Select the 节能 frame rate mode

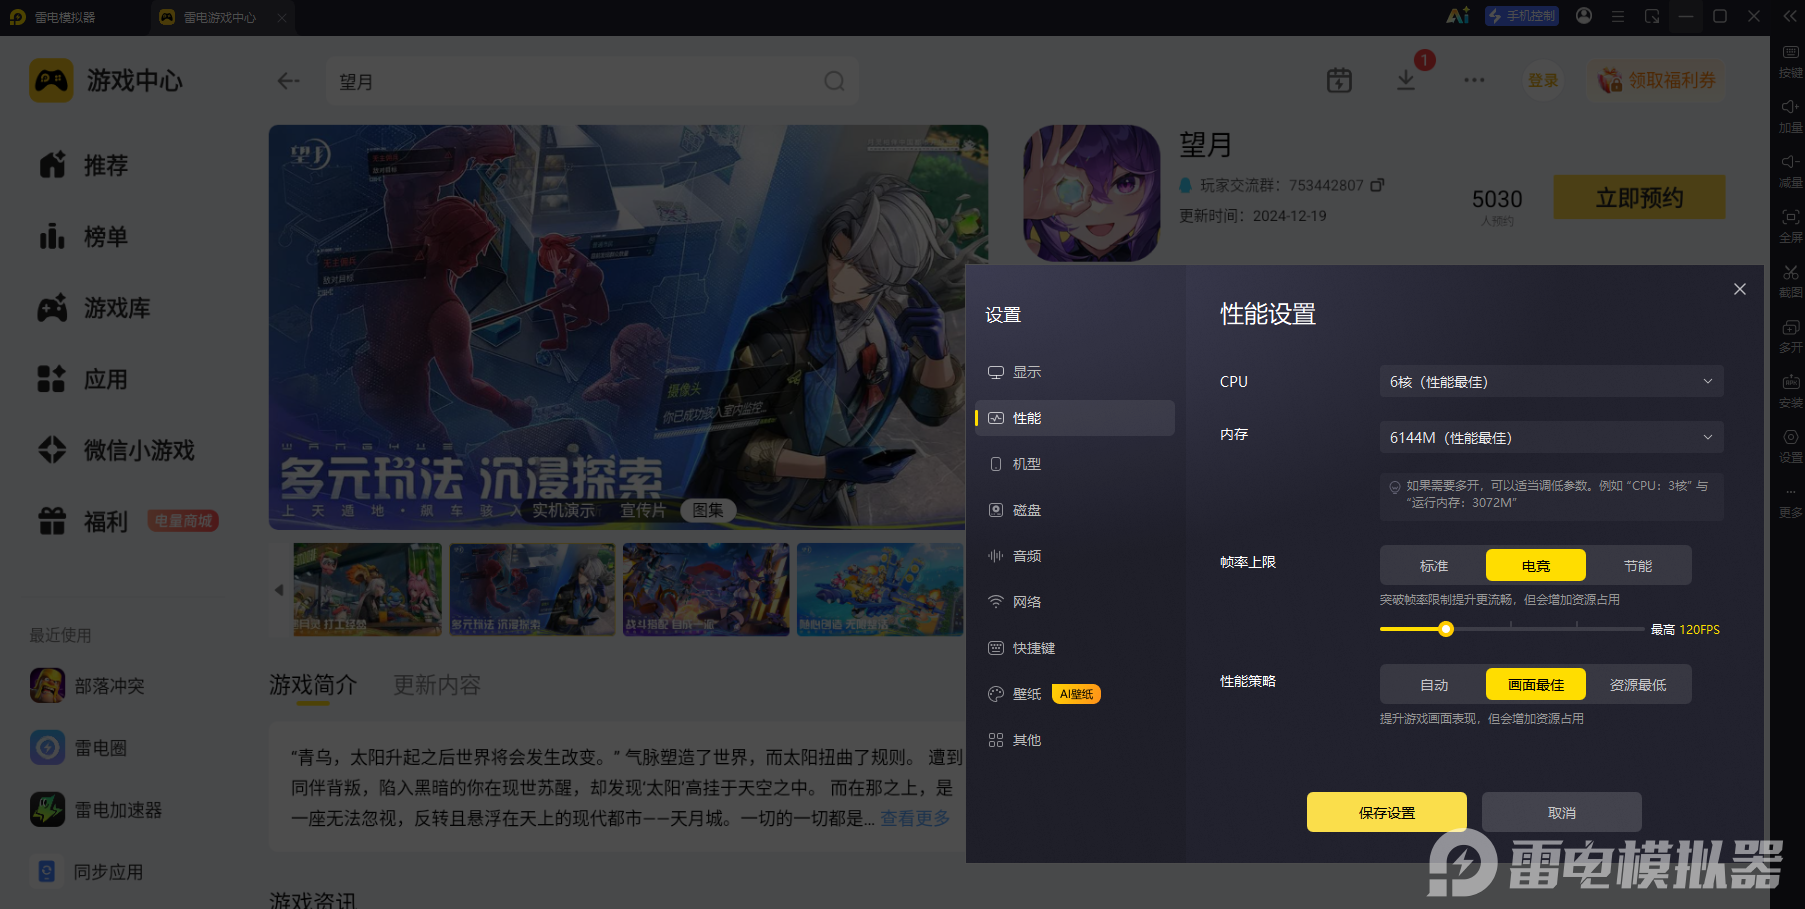1638,566
